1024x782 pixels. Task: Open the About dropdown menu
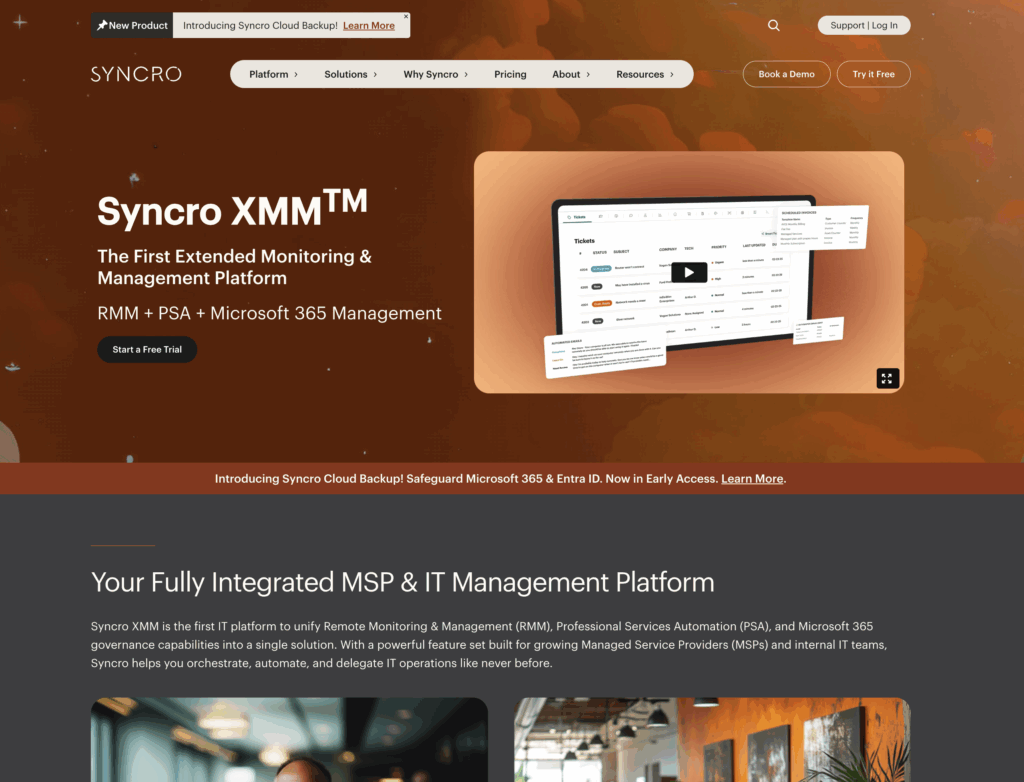[571, 74]
